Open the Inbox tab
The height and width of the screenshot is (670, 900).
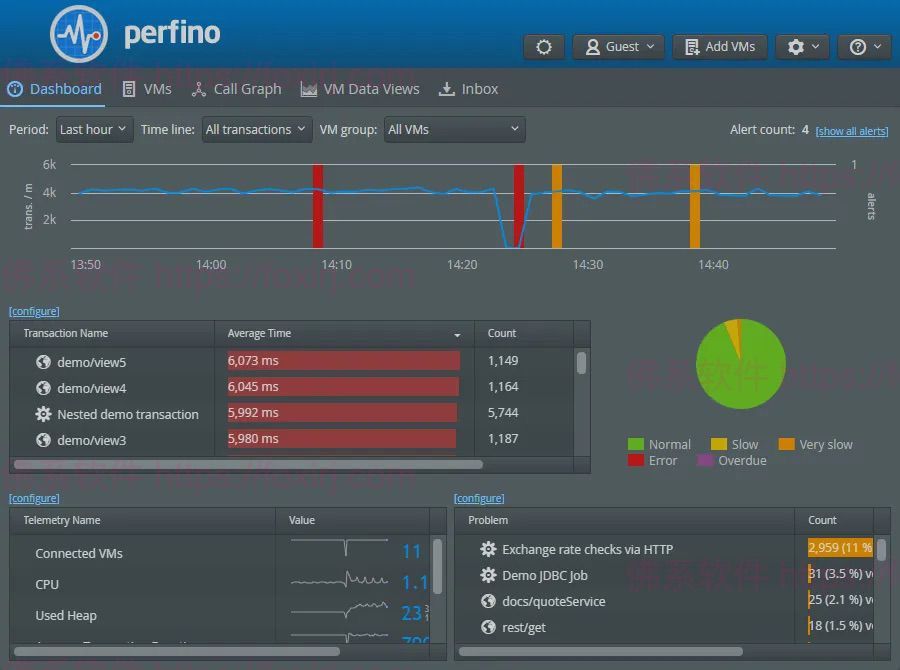(x=468, y=88)
